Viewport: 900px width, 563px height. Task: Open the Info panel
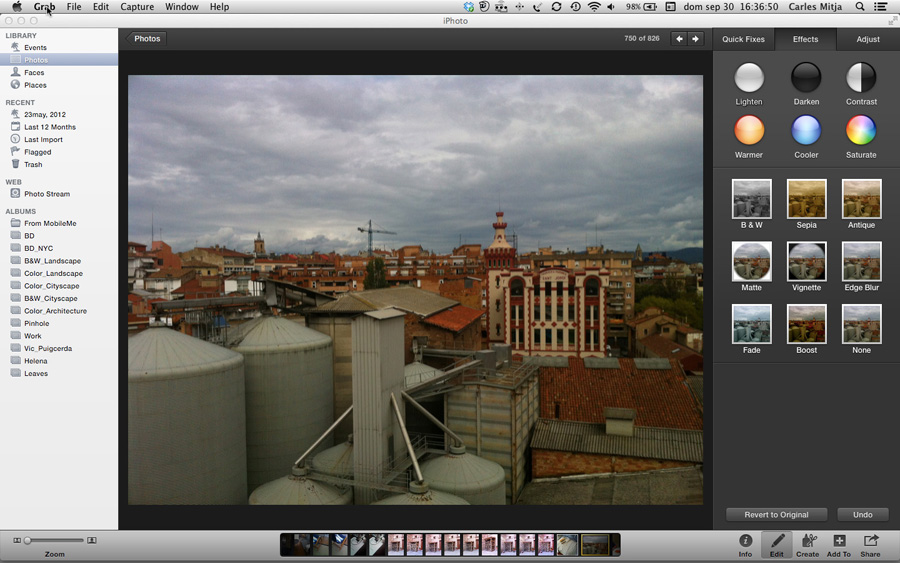pyautogui.click(x=745, y=544)
